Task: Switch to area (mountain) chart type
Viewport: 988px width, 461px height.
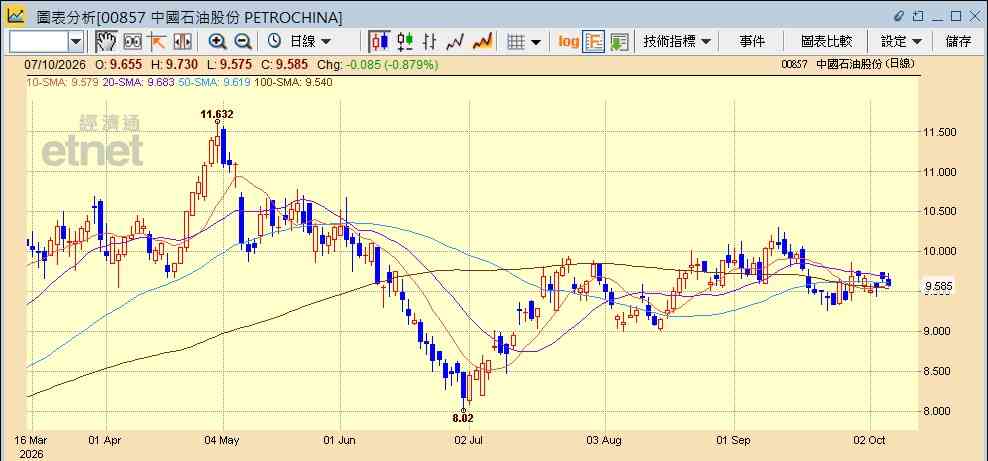Action: click(x=482, y=42)
